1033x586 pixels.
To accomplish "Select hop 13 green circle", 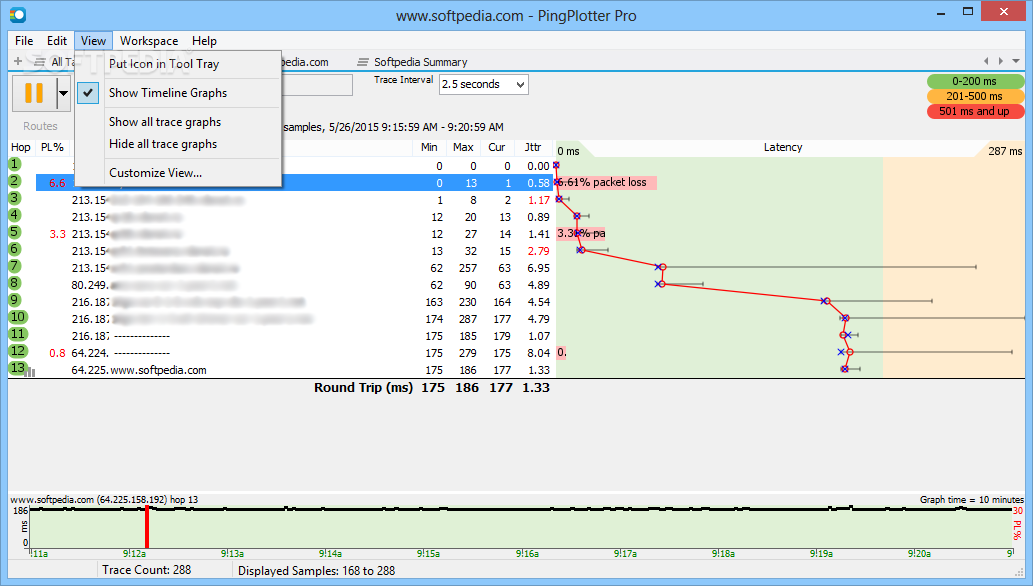I will tap(18, 368).
